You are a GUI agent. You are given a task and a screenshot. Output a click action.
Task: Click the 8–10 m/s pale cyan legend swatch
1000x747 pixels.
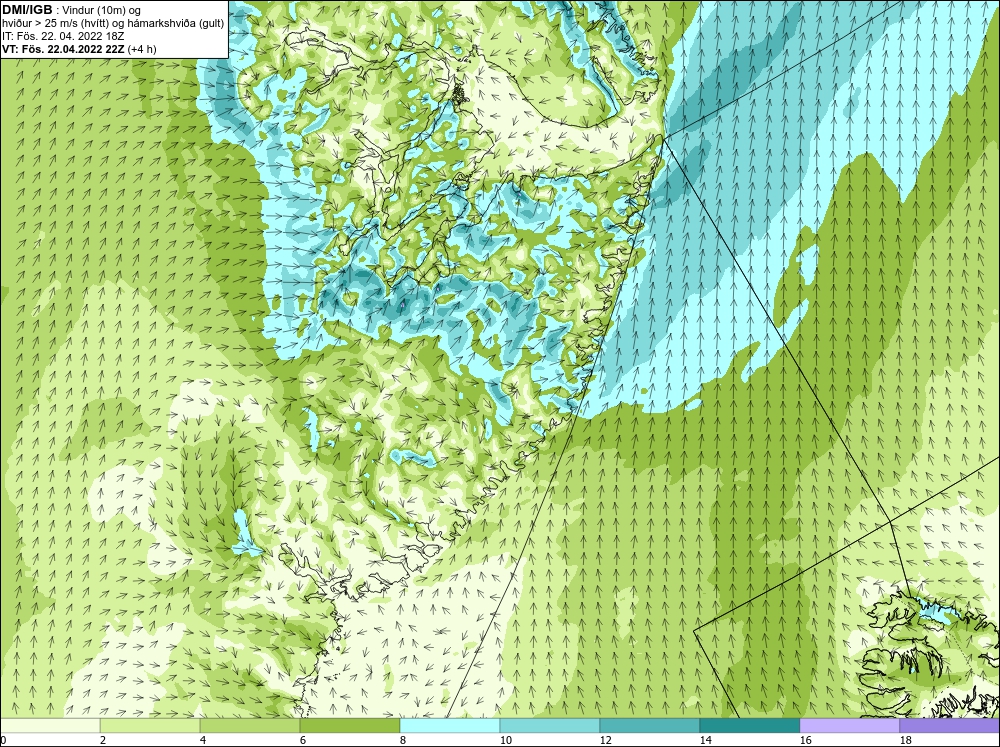coord(450,726)
